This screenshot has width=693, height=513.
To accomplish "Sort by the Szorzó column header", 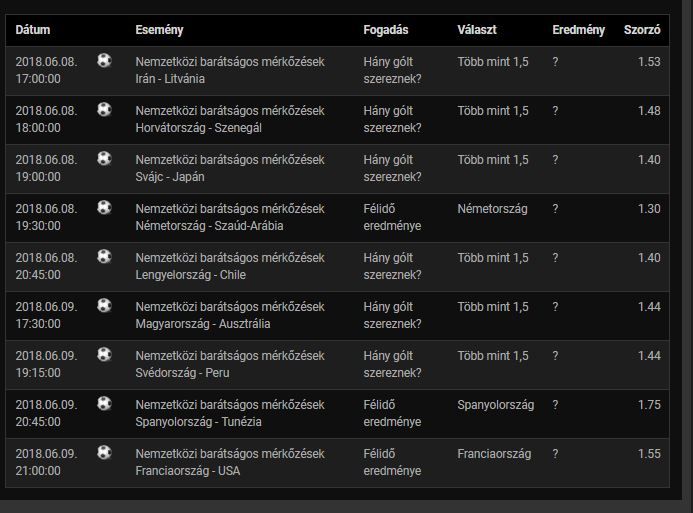I will (641, 30).
